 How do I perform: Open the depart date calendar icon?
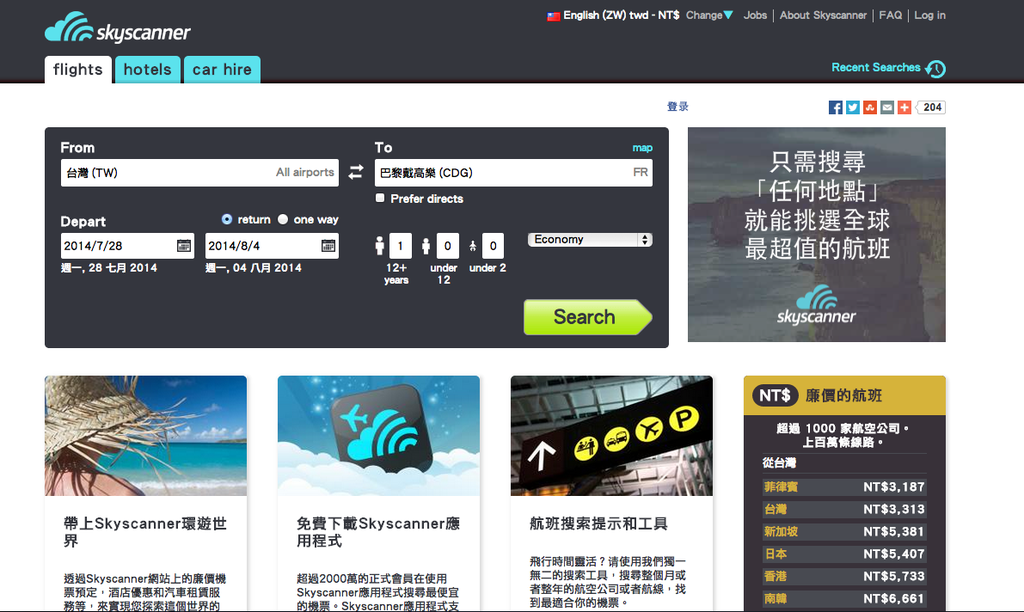(x=184, y=246)
